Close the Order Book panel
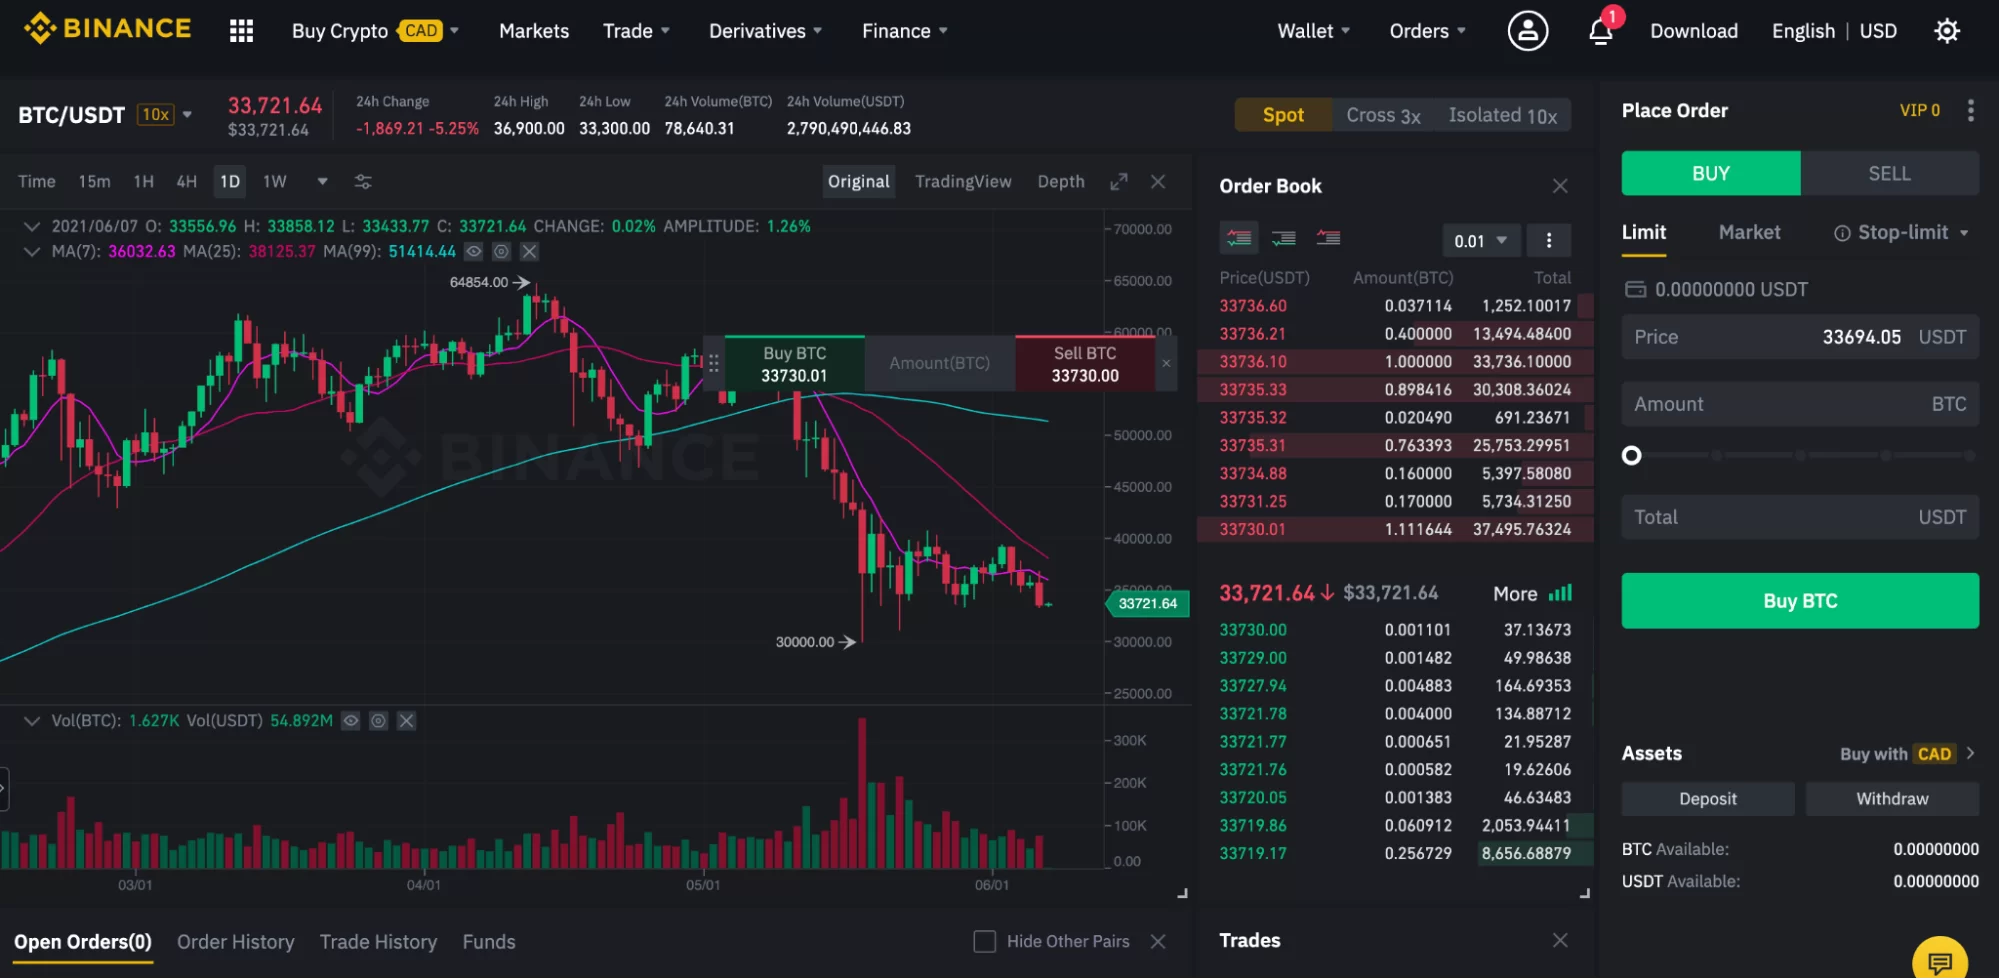 pos(1560,186)
